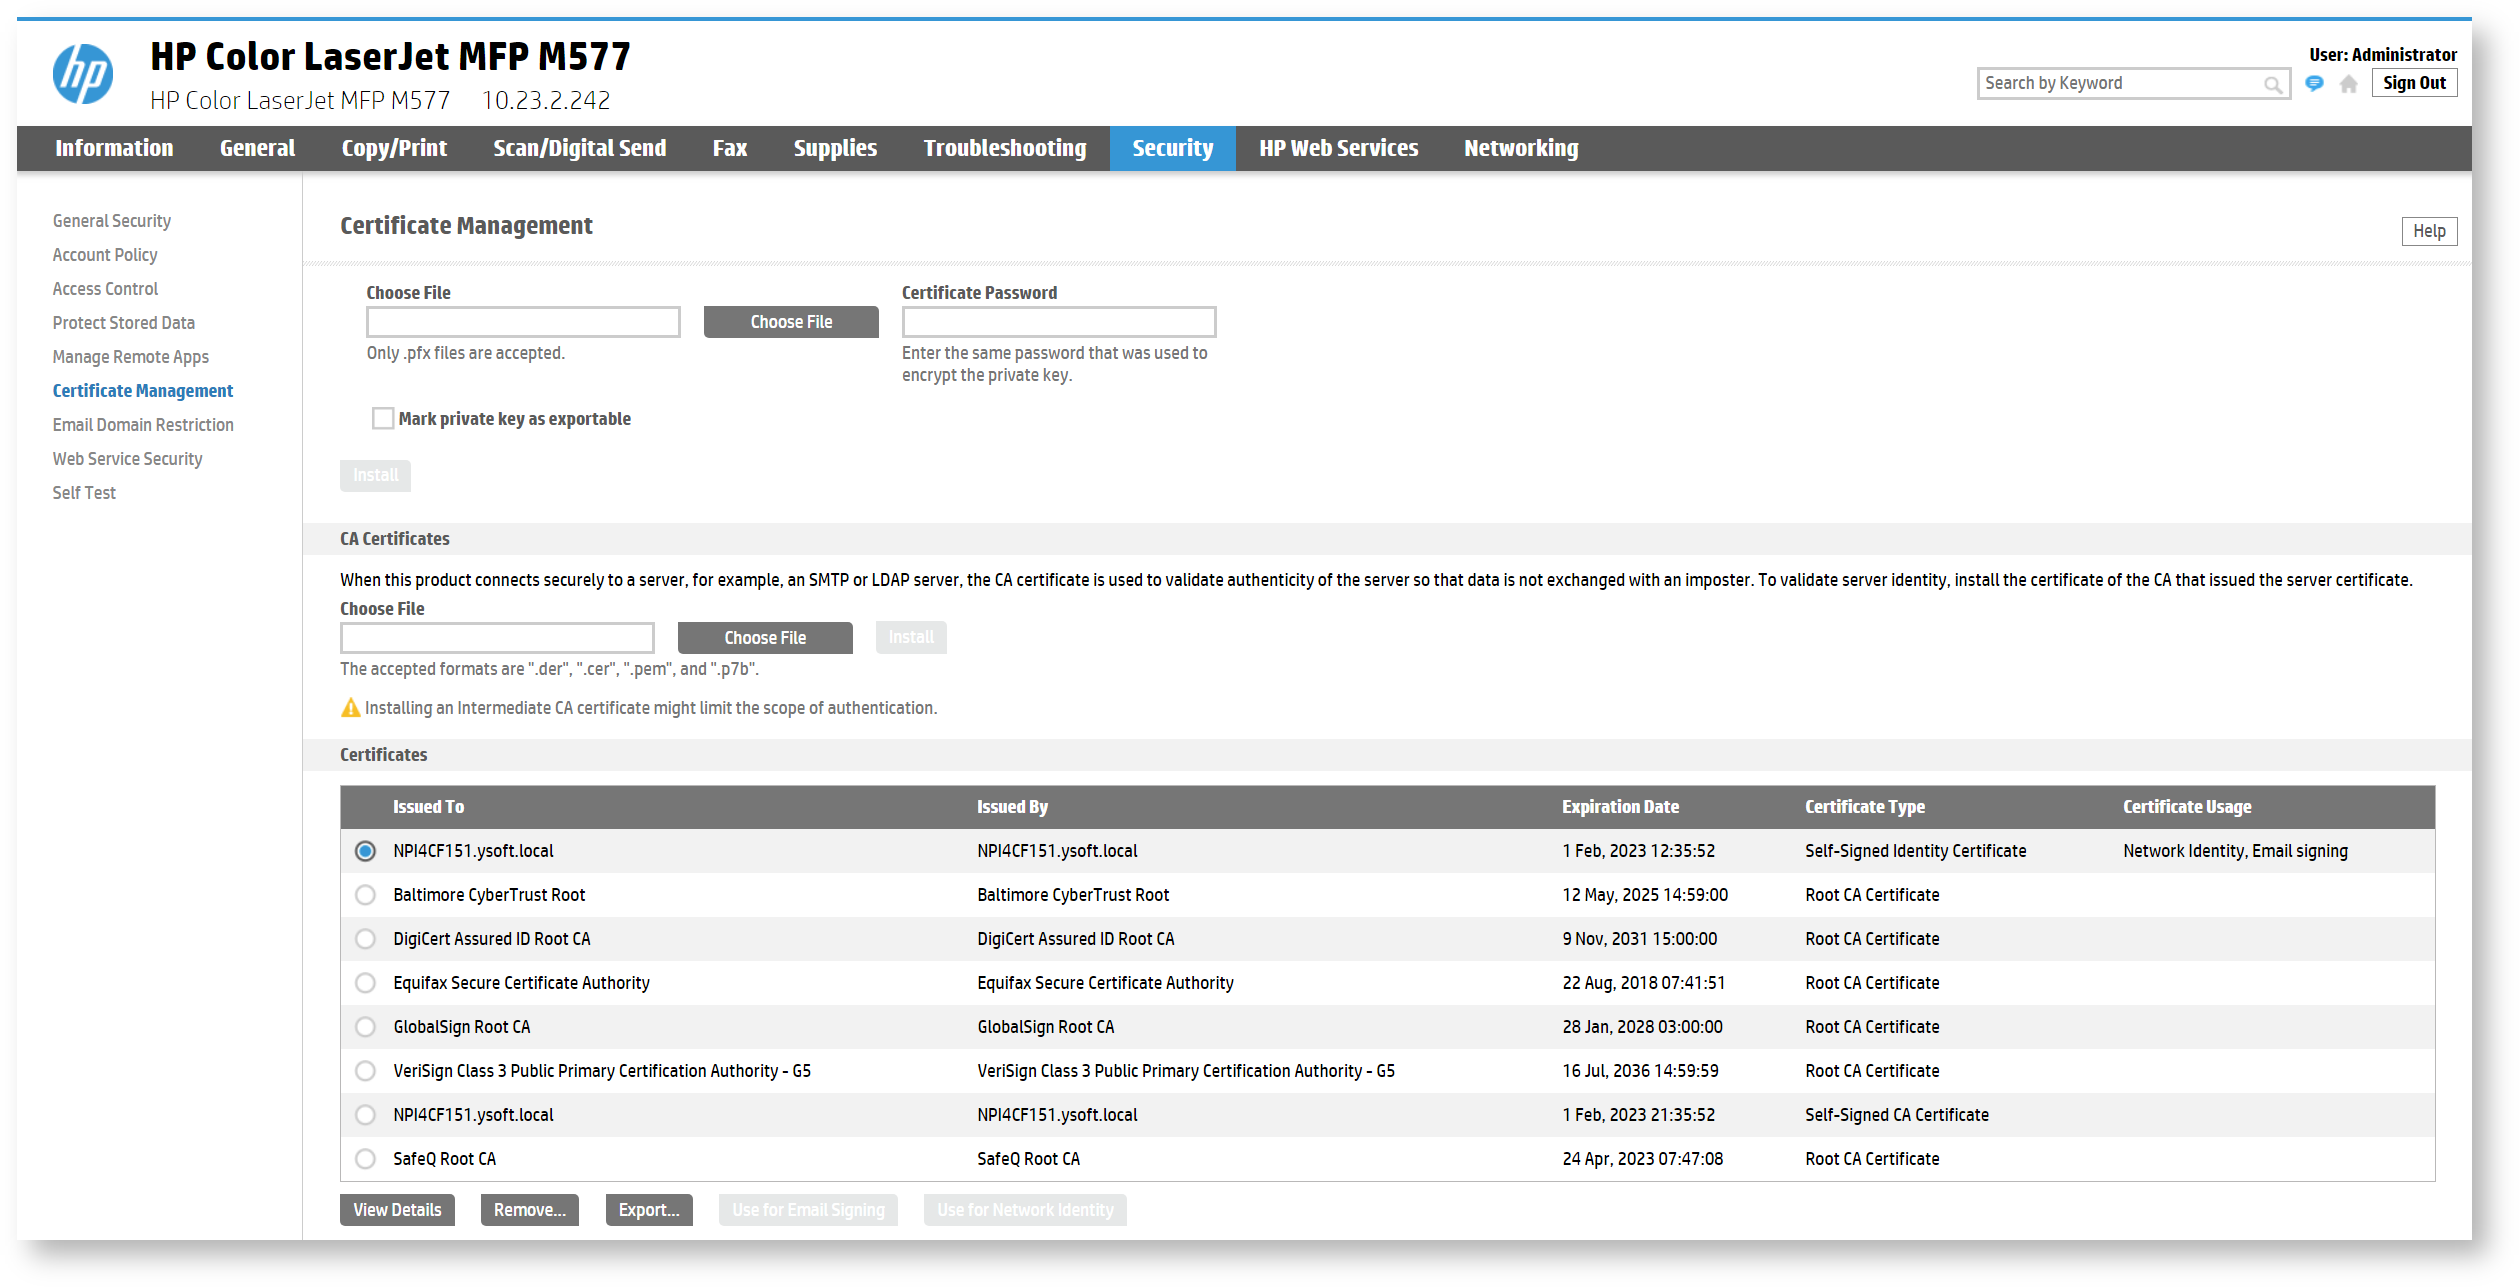Click the '9 Nov, 2031 15:00:00' expiration cell
The height and width of the screenshot is (1288, 2520).
pyautogui.click(x=1640, y=939)
